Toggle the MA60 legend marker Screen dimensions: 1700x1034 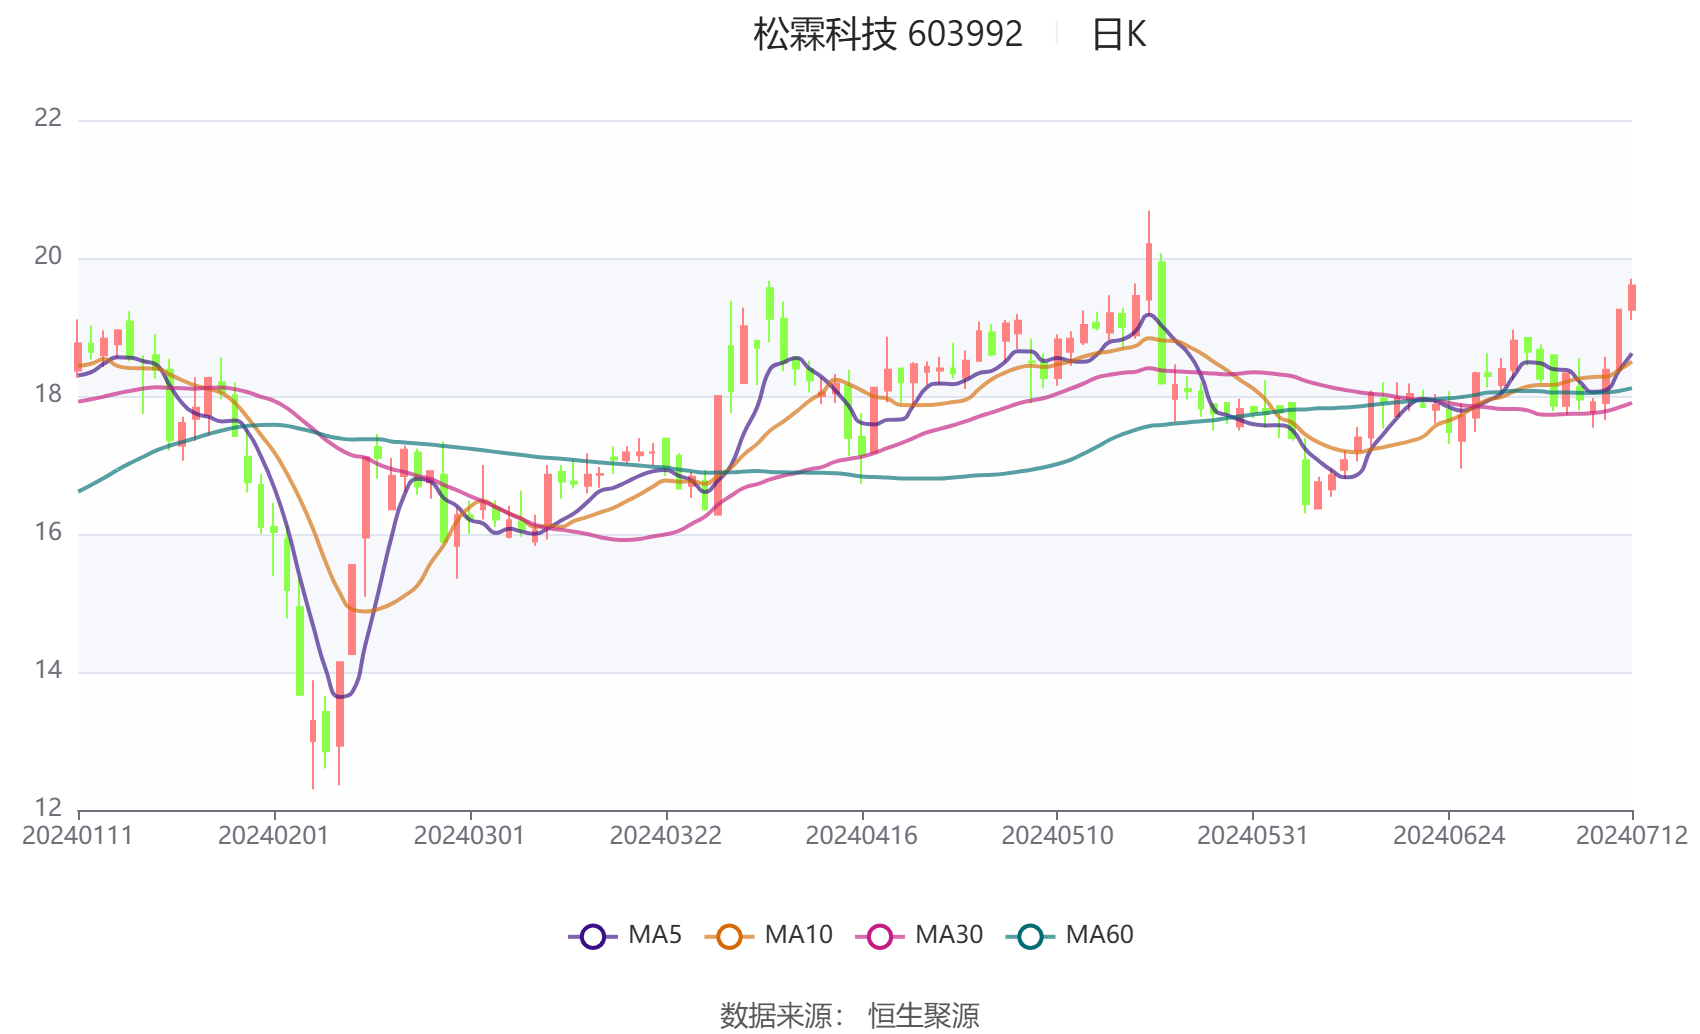[1030, 936]
